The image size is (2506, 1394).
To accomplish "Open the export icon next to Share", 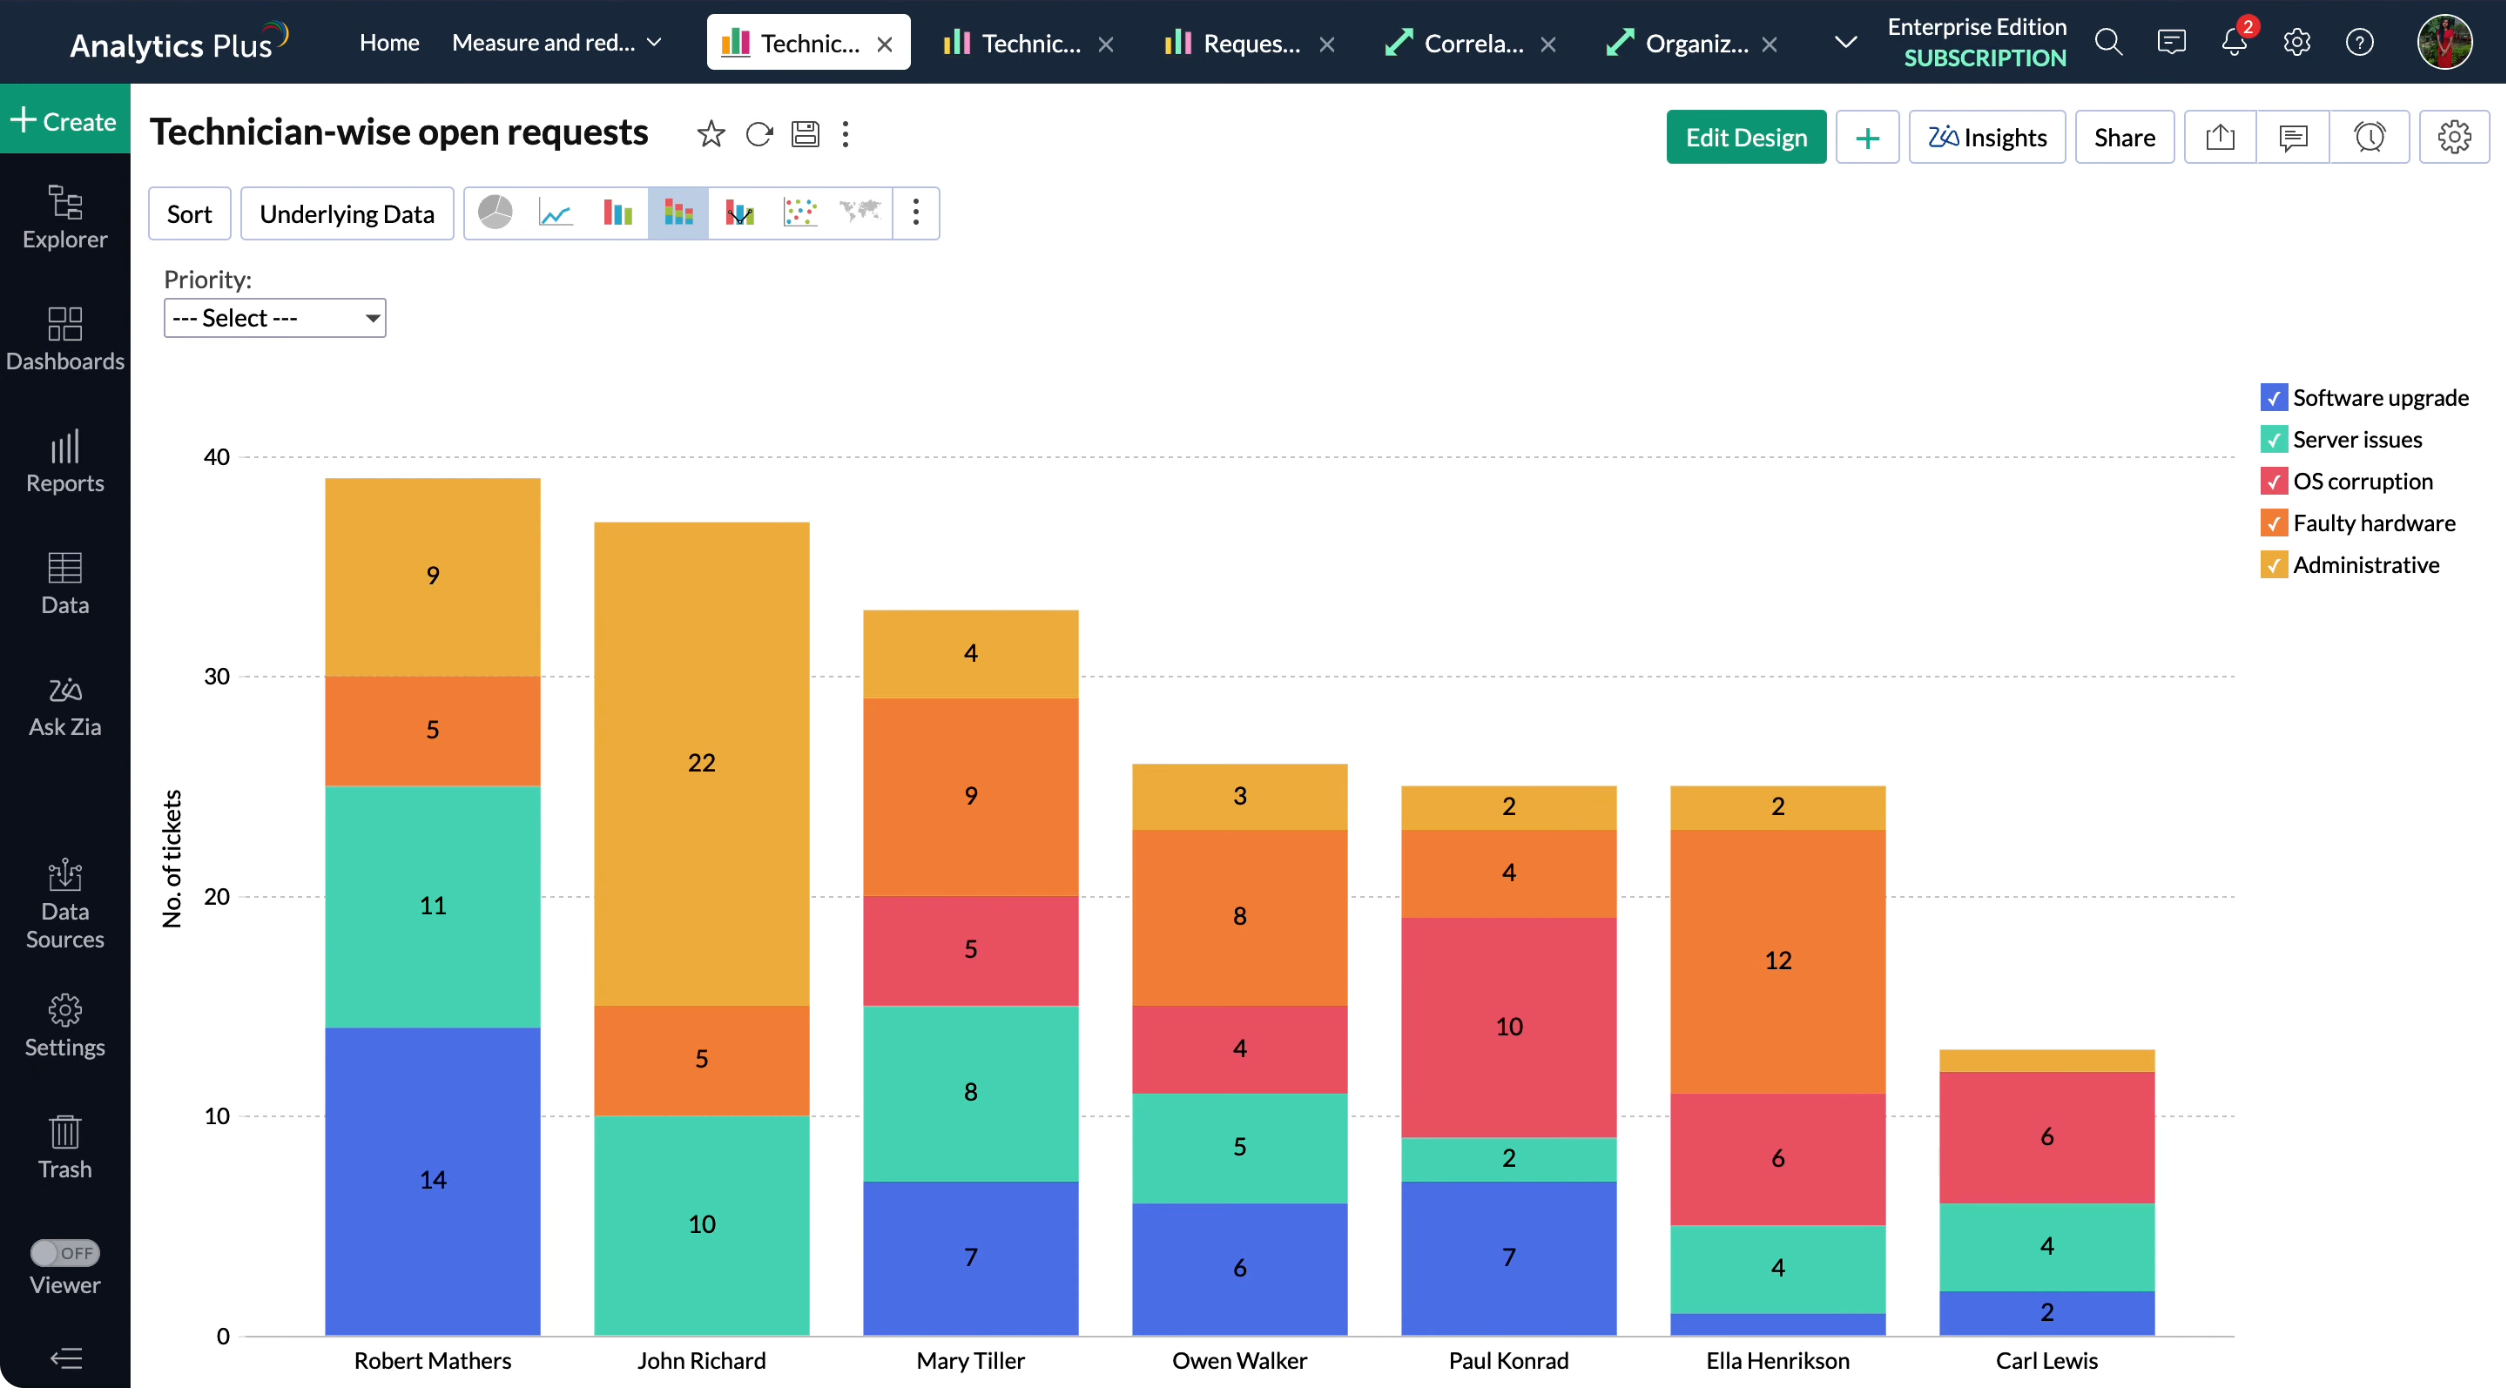I will tap(2220, 138).
